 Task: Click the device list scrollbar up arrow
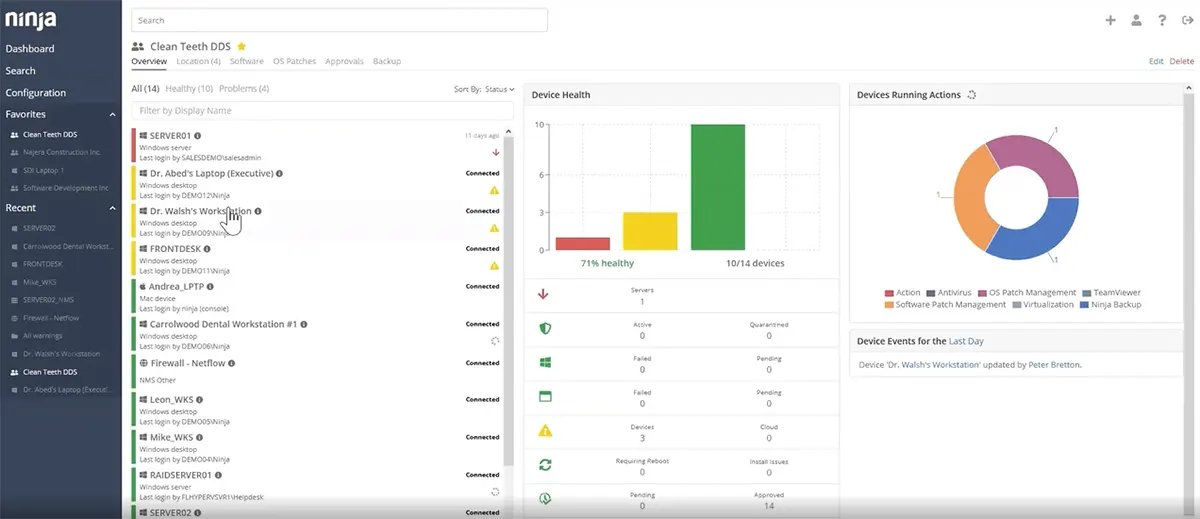[x=507, y=131]
